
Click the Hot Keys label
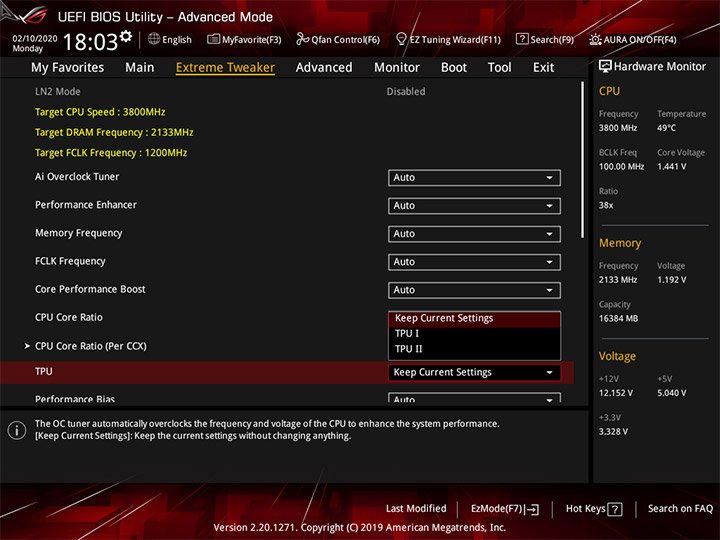(x=585, y=509)
